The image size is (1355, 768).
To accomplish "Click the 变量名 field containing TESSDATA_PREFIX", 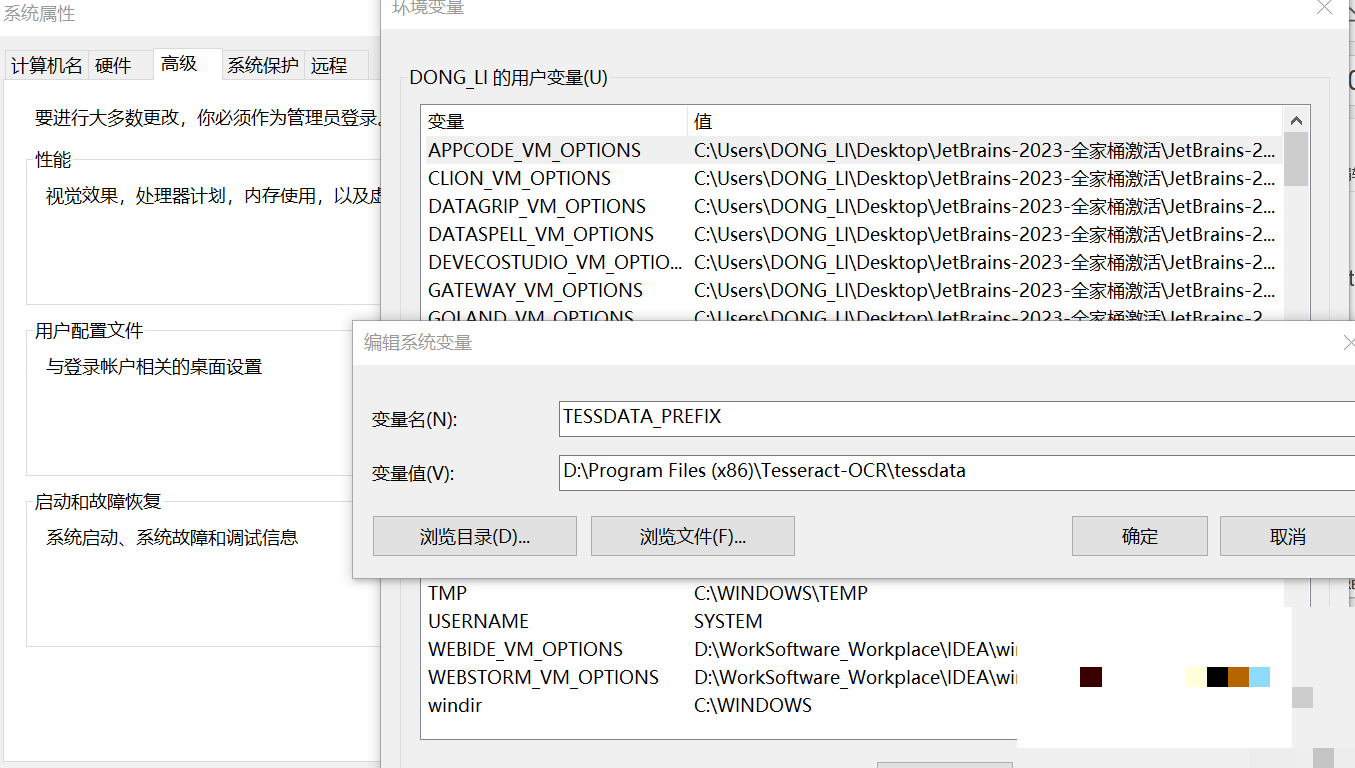I will (x=955, y=418).
